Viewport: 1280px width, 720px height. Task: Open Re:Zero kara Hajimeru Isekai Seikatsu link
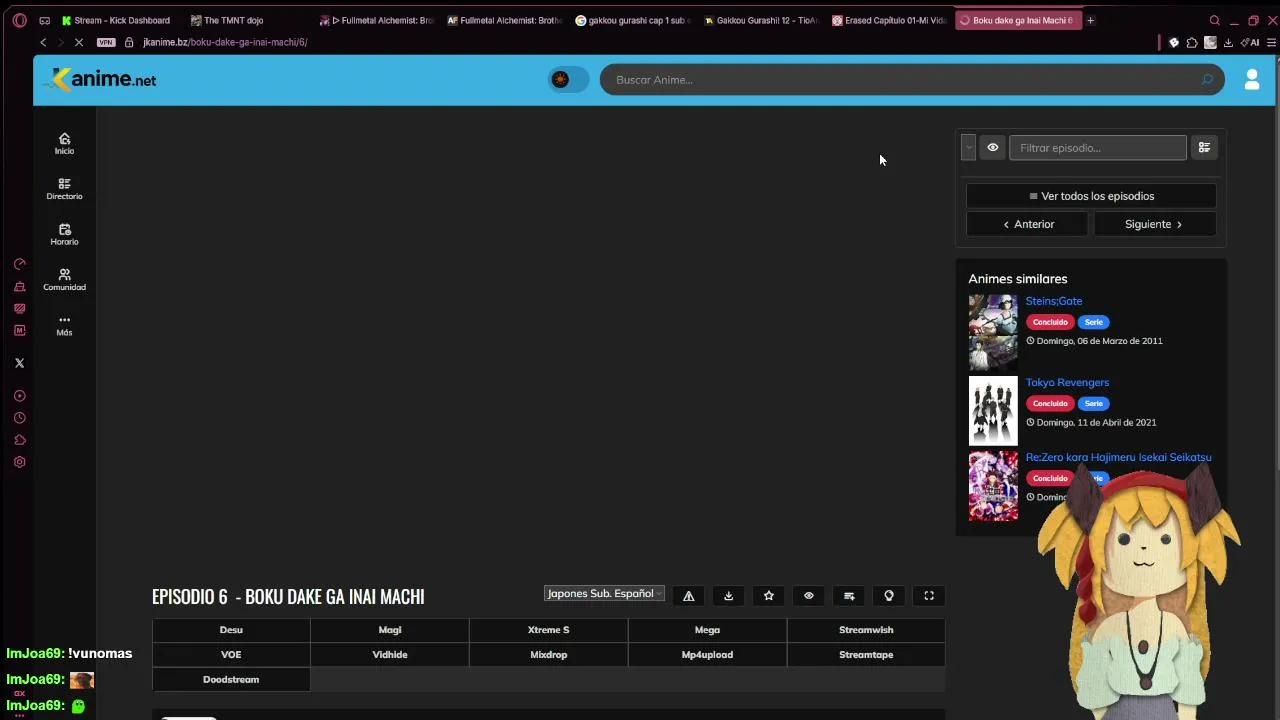pos(1118,457)
